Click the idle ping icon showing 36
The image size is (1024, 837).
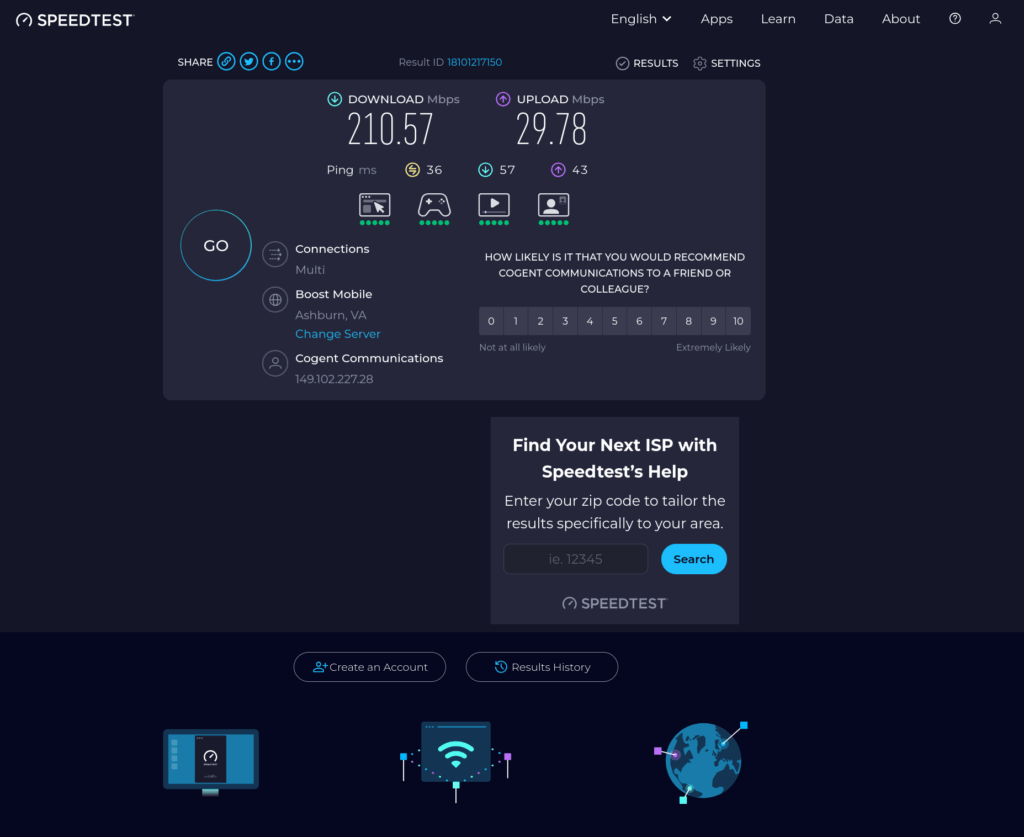tap(412, 170)
